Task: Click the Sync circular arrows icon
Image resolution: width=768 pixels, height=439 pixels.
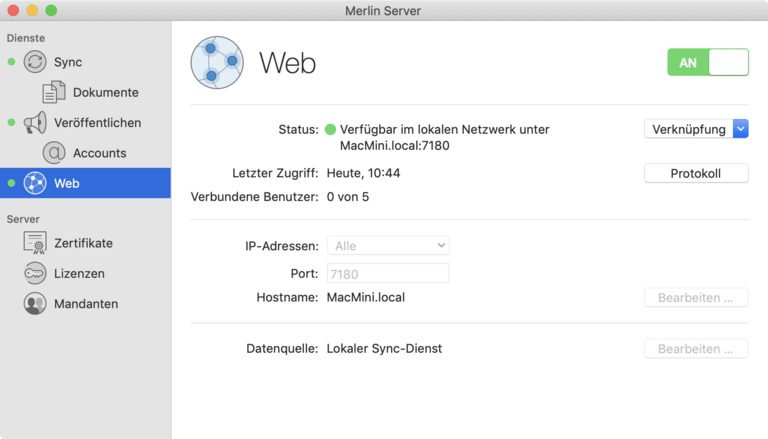Action: point(35,62)
